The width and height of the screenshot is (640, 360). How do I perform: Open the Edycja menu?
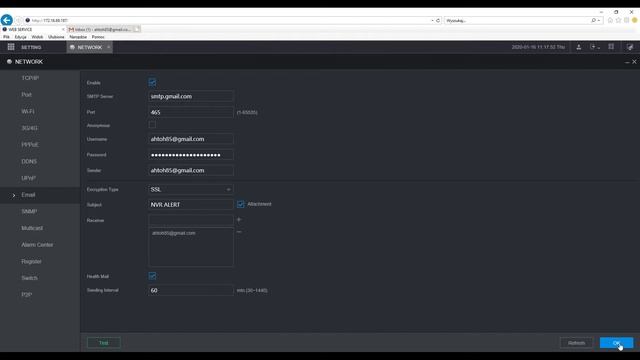20,37
